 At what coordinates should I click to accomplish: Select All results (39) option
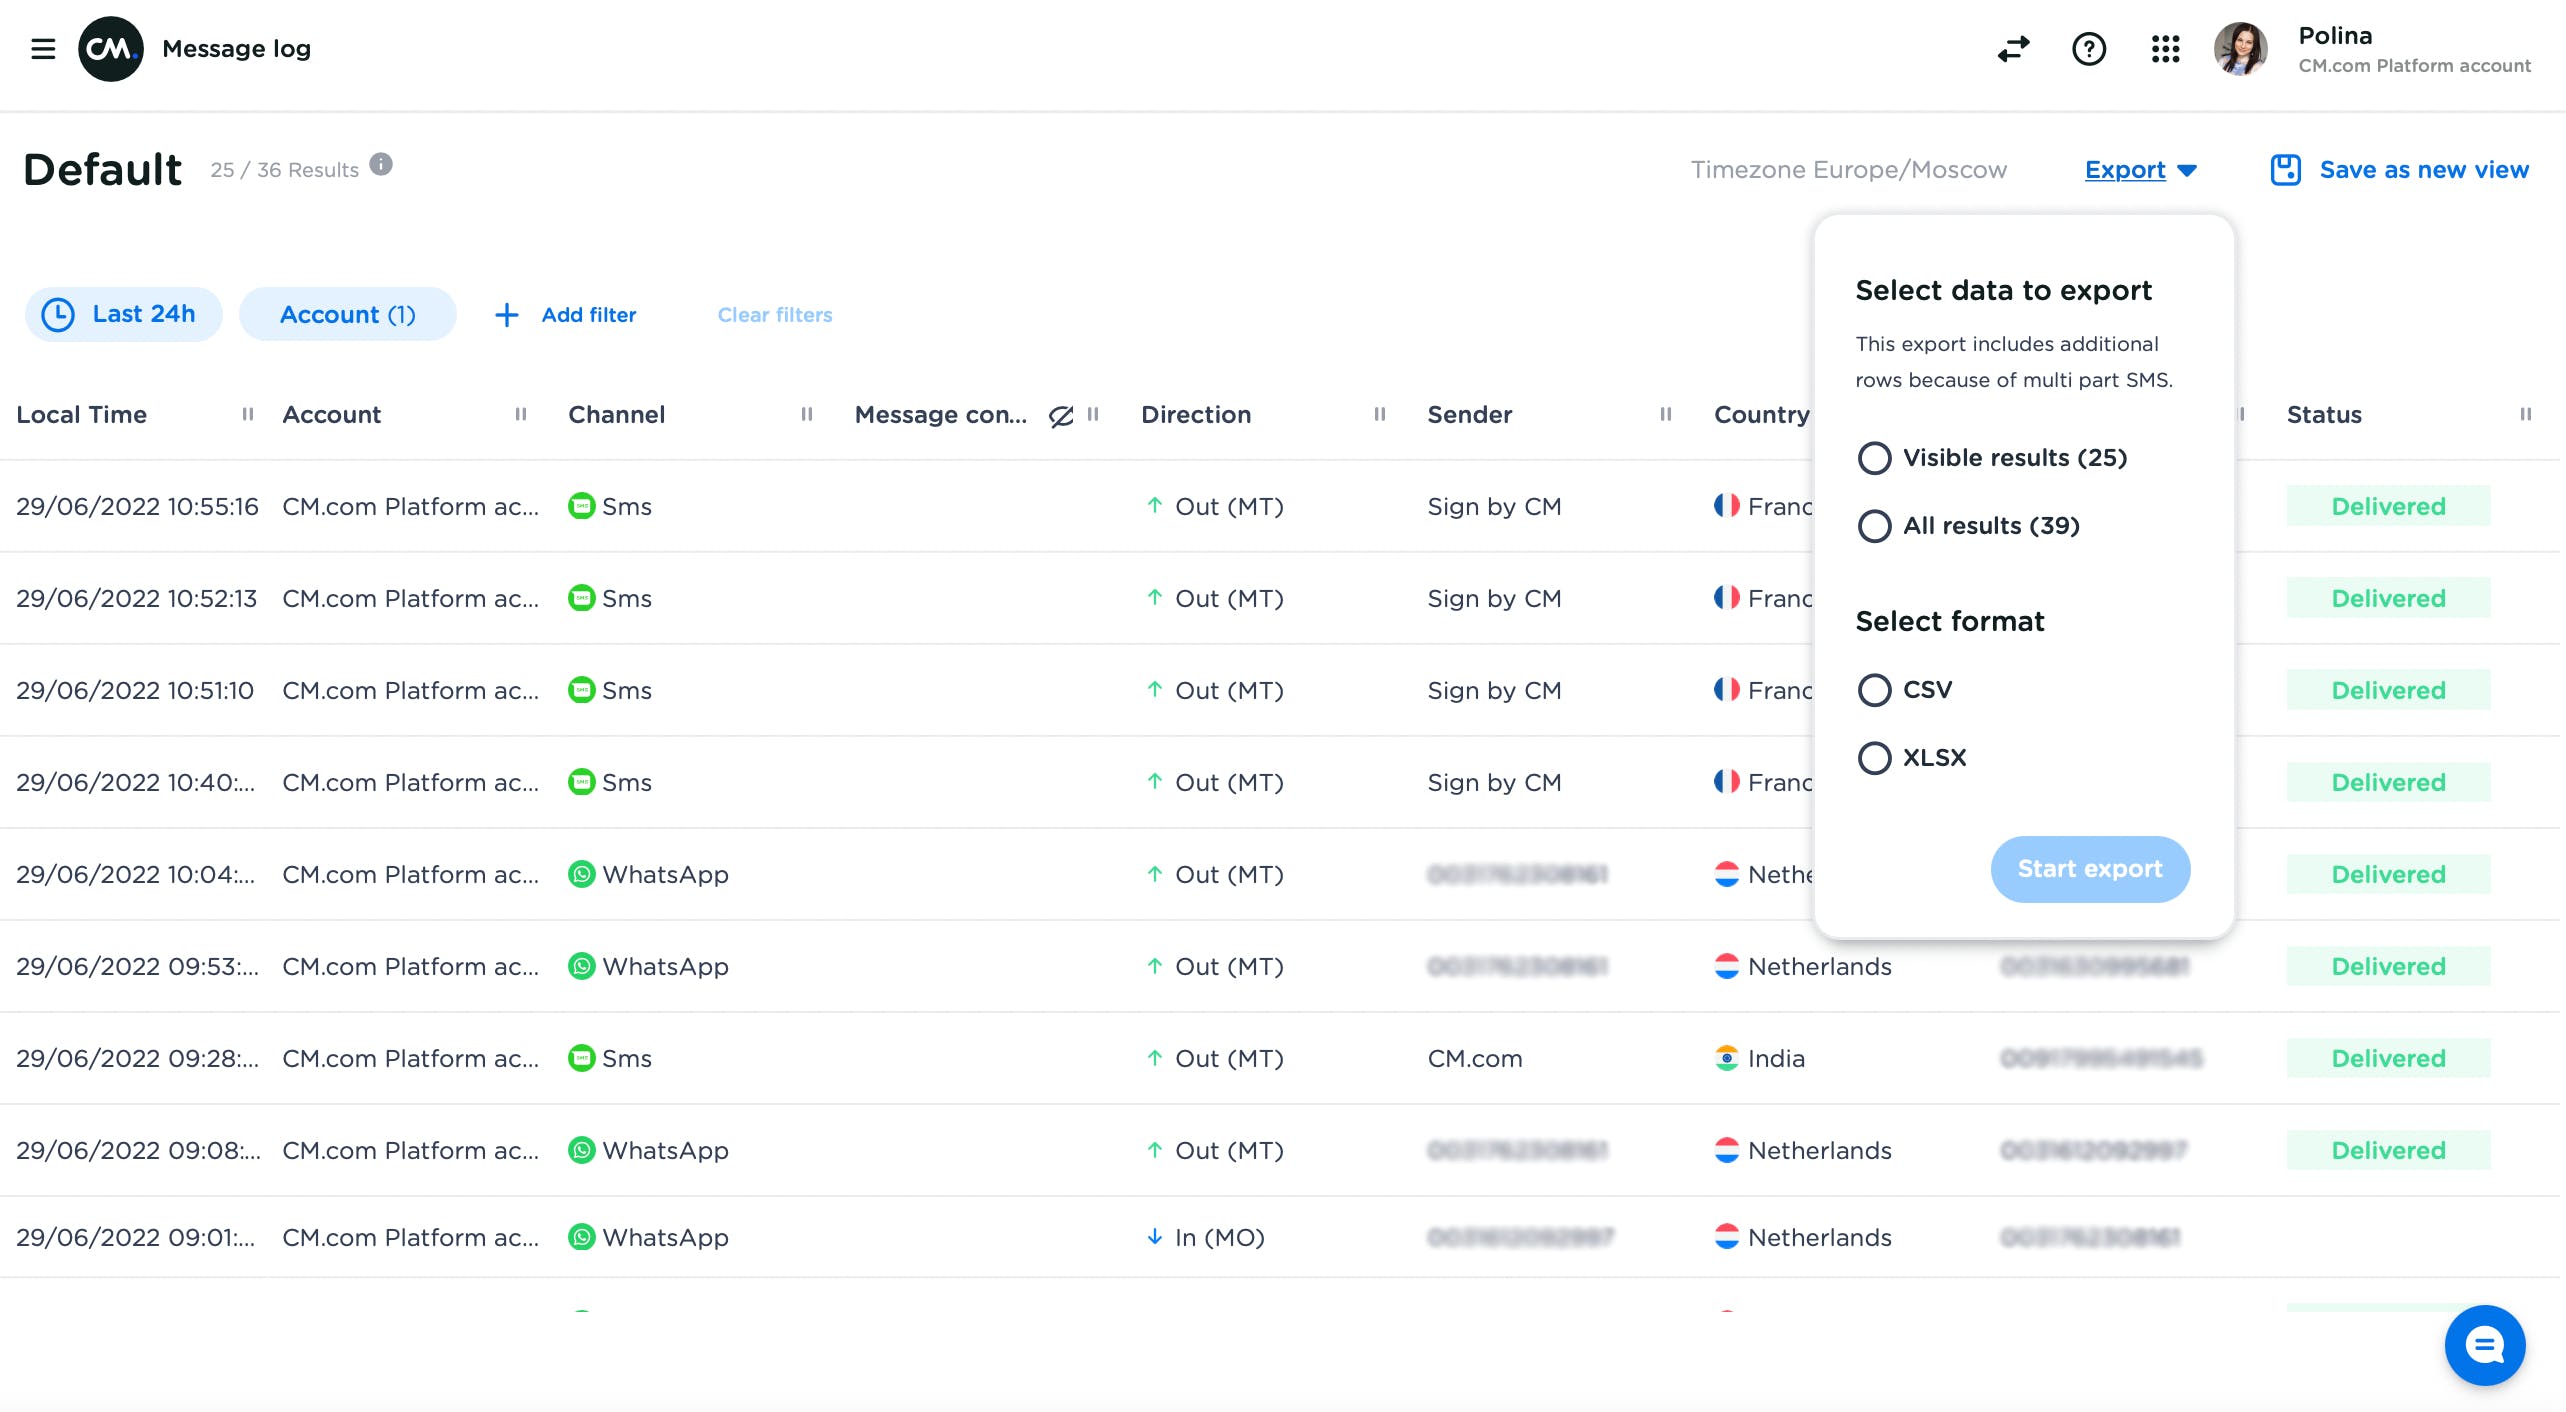point(1875,526)
